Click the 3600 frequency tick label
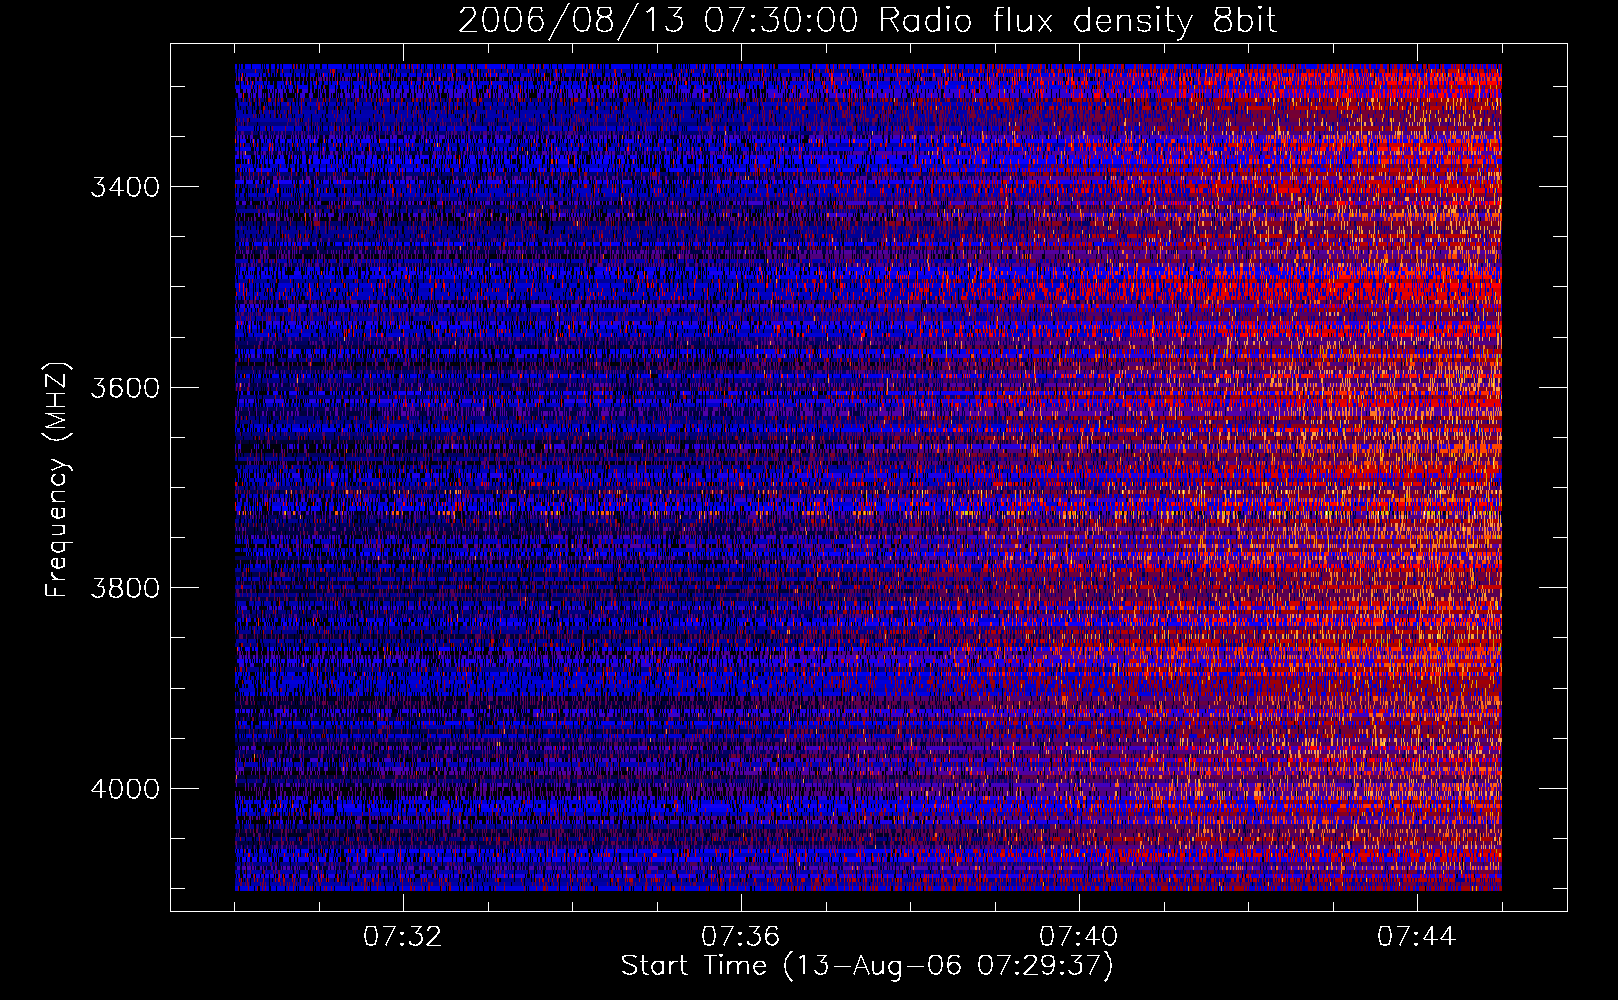Screen dimensions: 1618x1000 [125, 388]
